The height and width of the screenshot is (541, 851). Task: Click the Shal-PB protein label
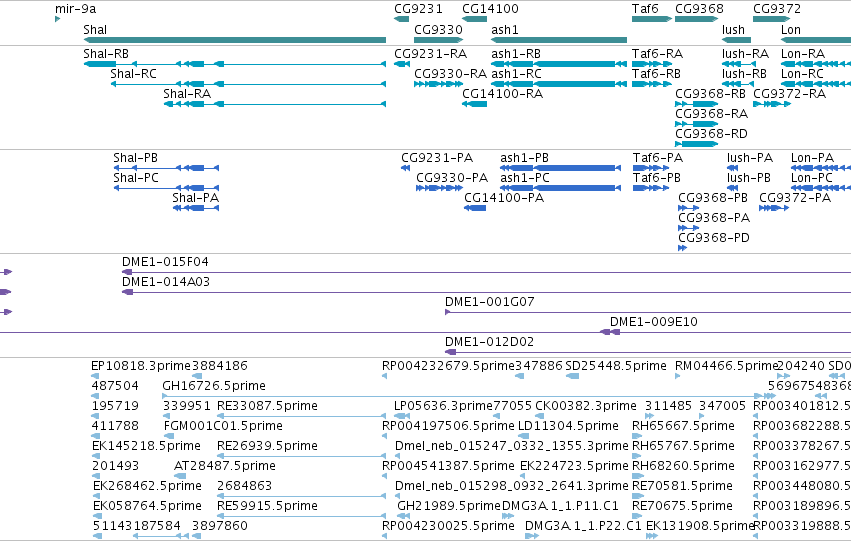pos(135,158)
